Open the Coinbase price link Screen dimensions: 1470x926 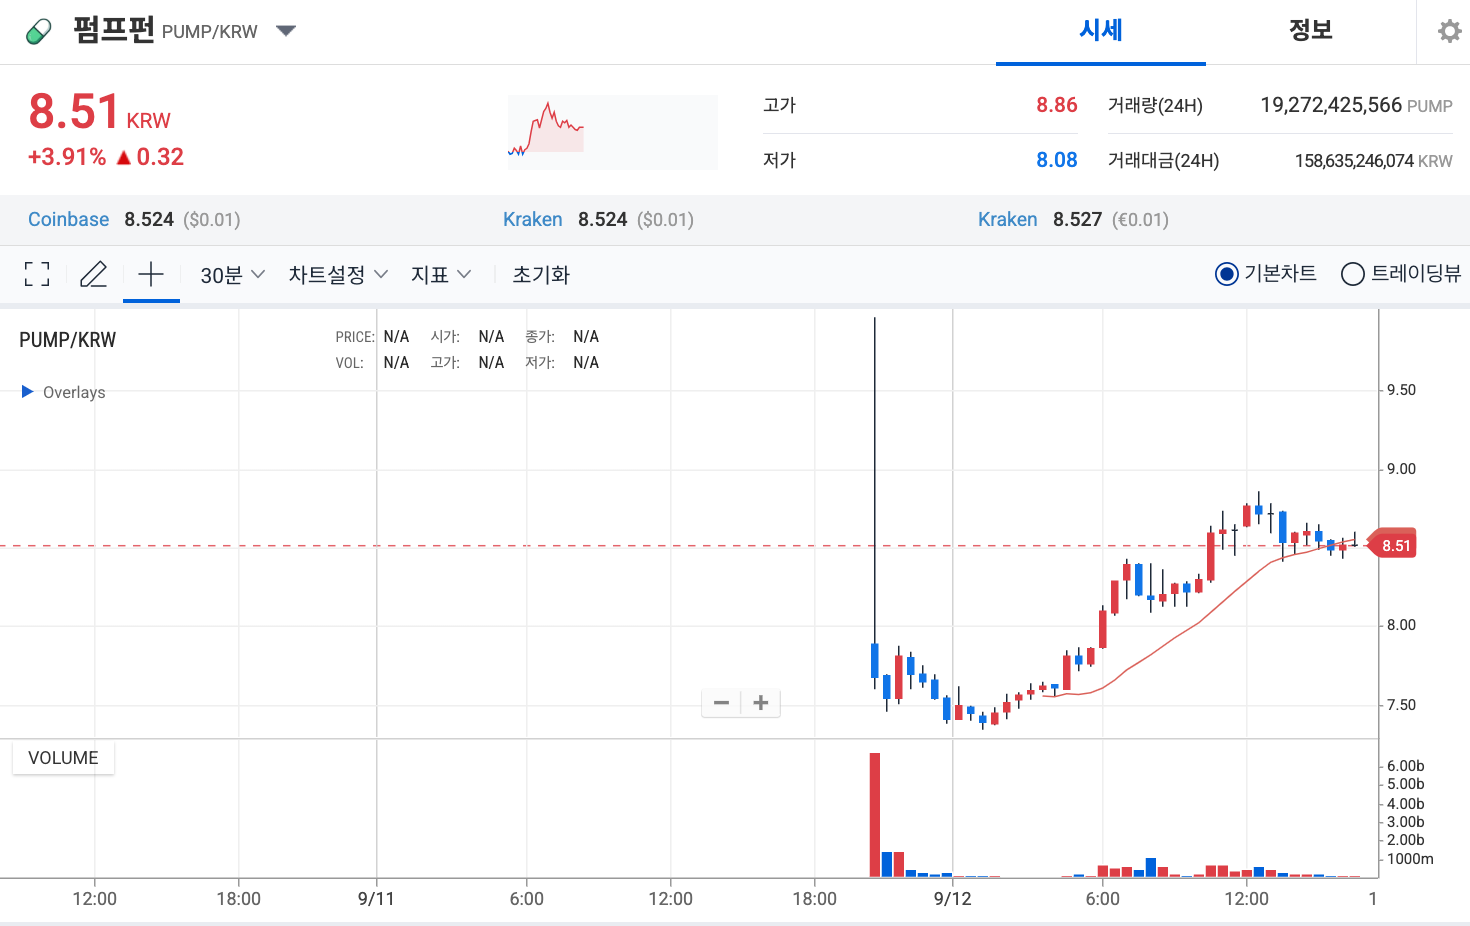point(68,219)
